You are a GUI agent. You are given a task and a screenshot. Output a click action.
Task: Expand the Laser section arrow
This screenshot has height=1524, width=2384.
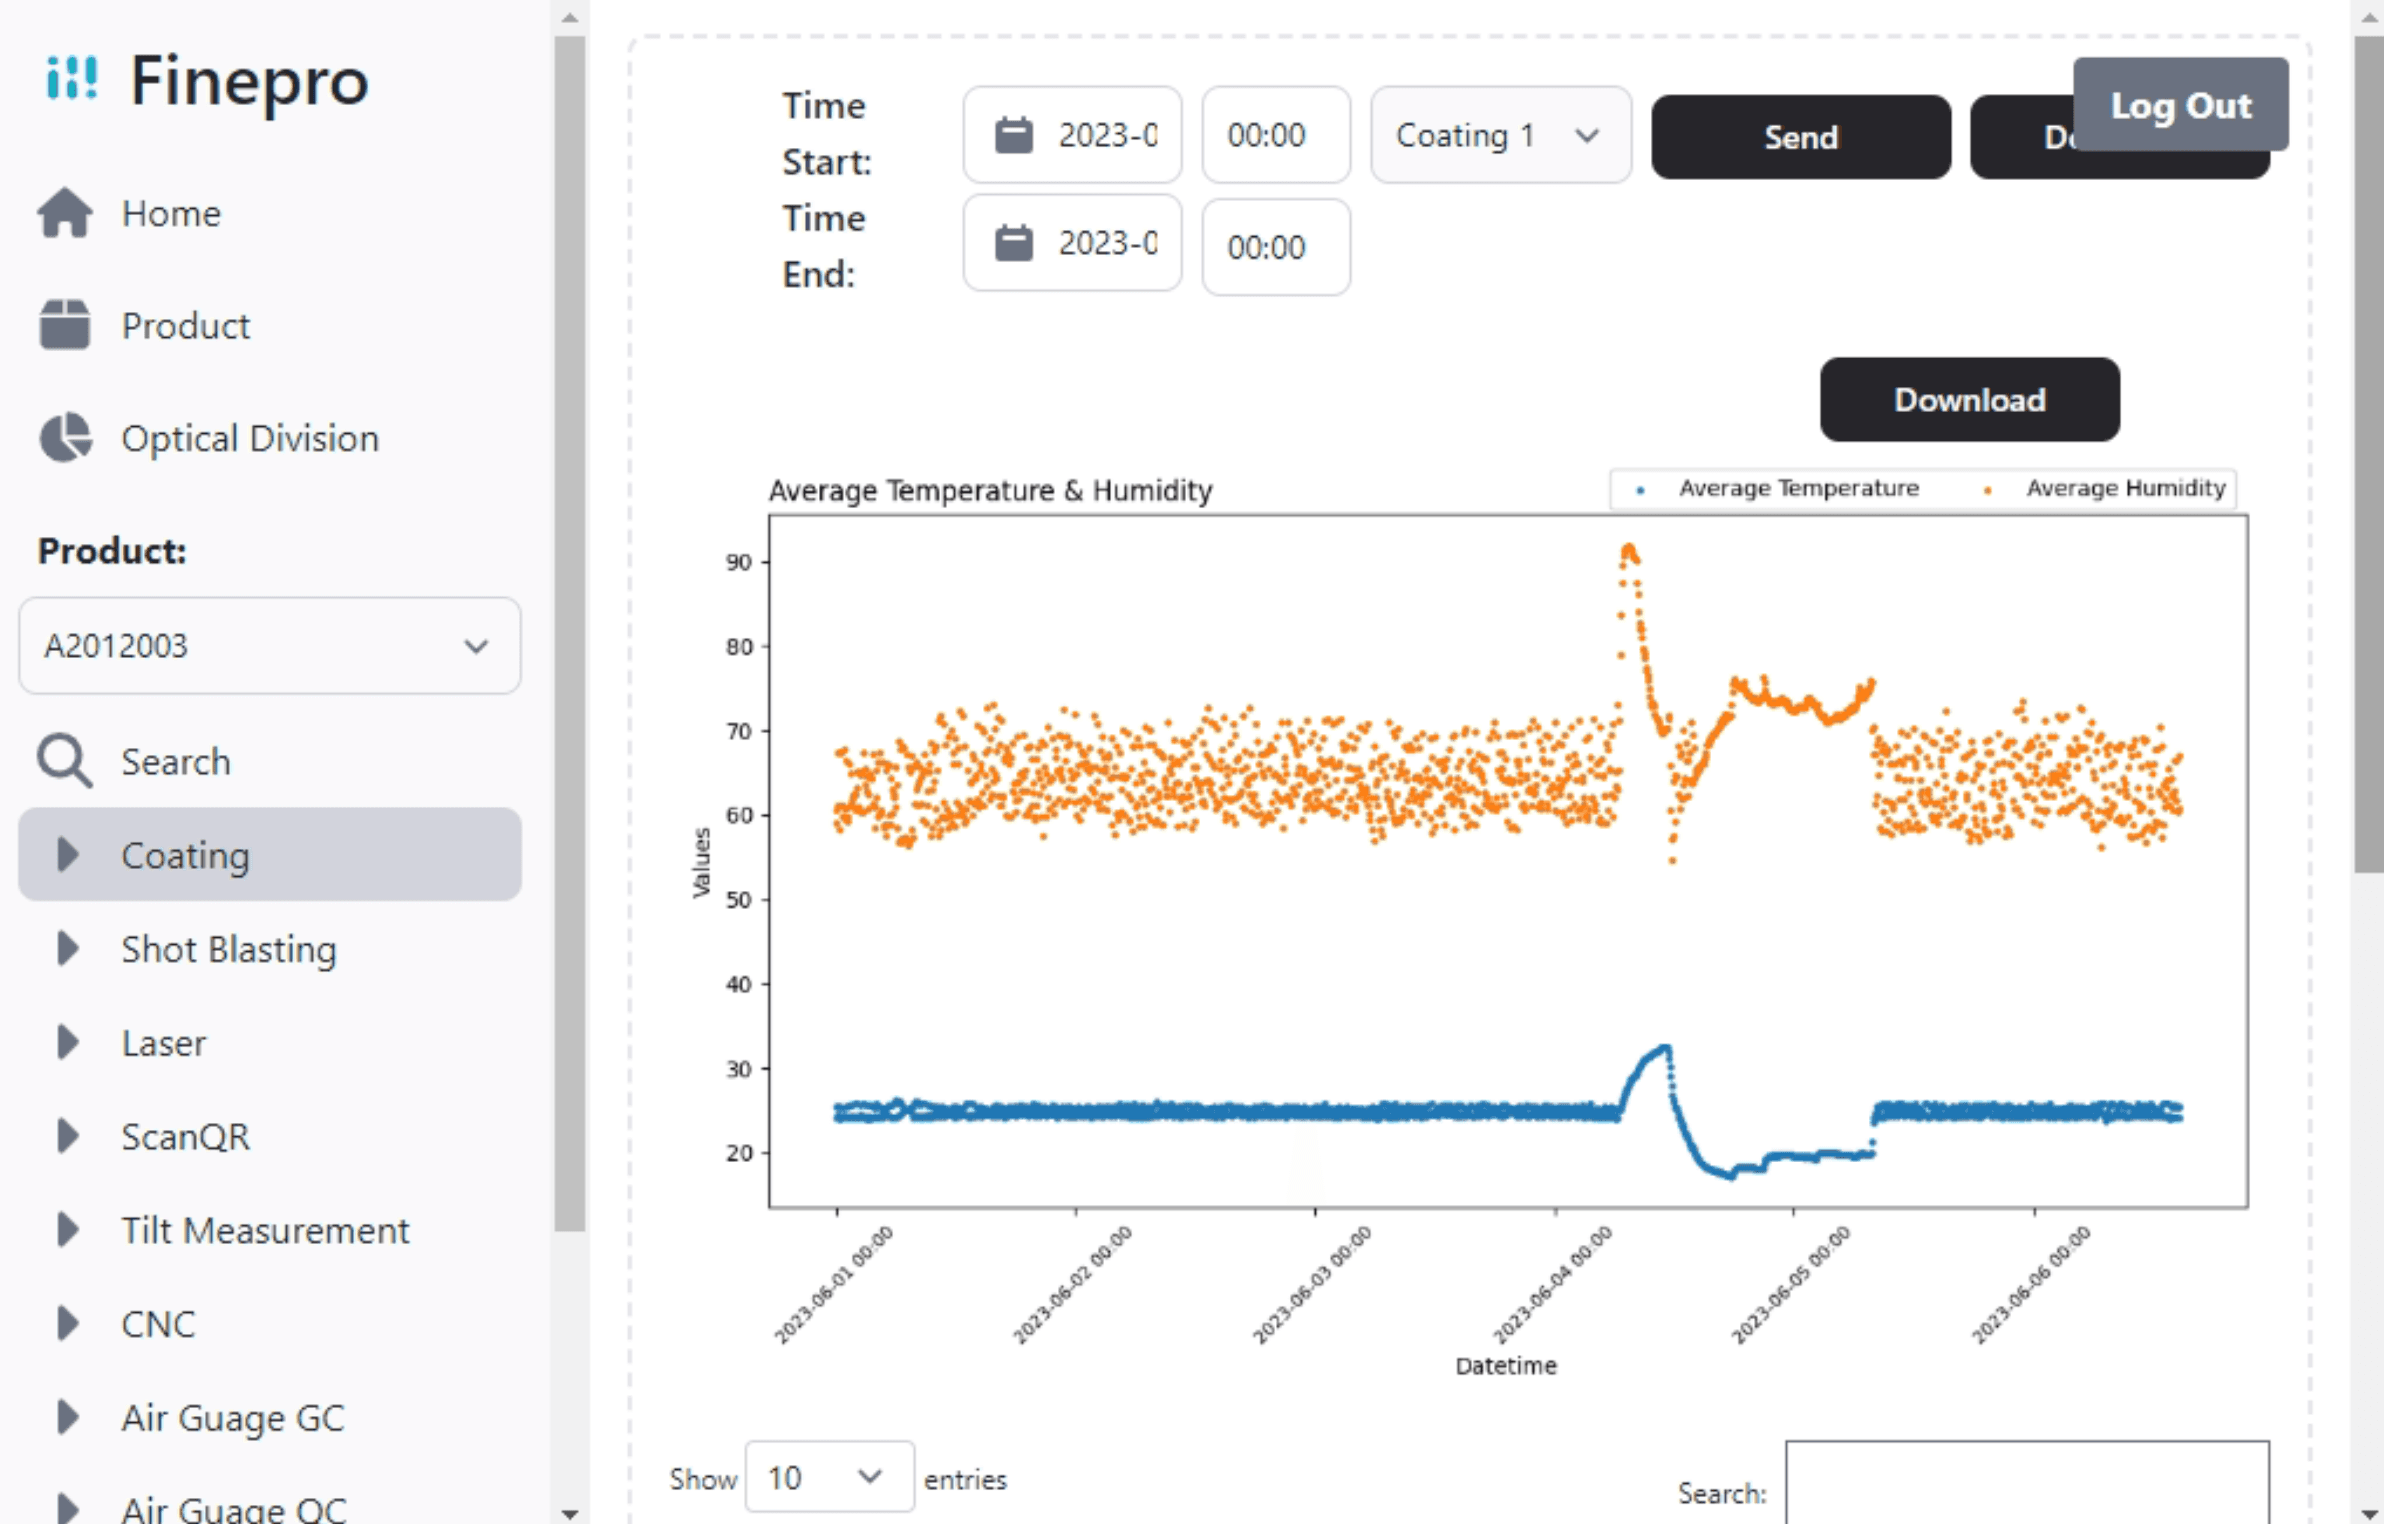[x=67, y=1042]
